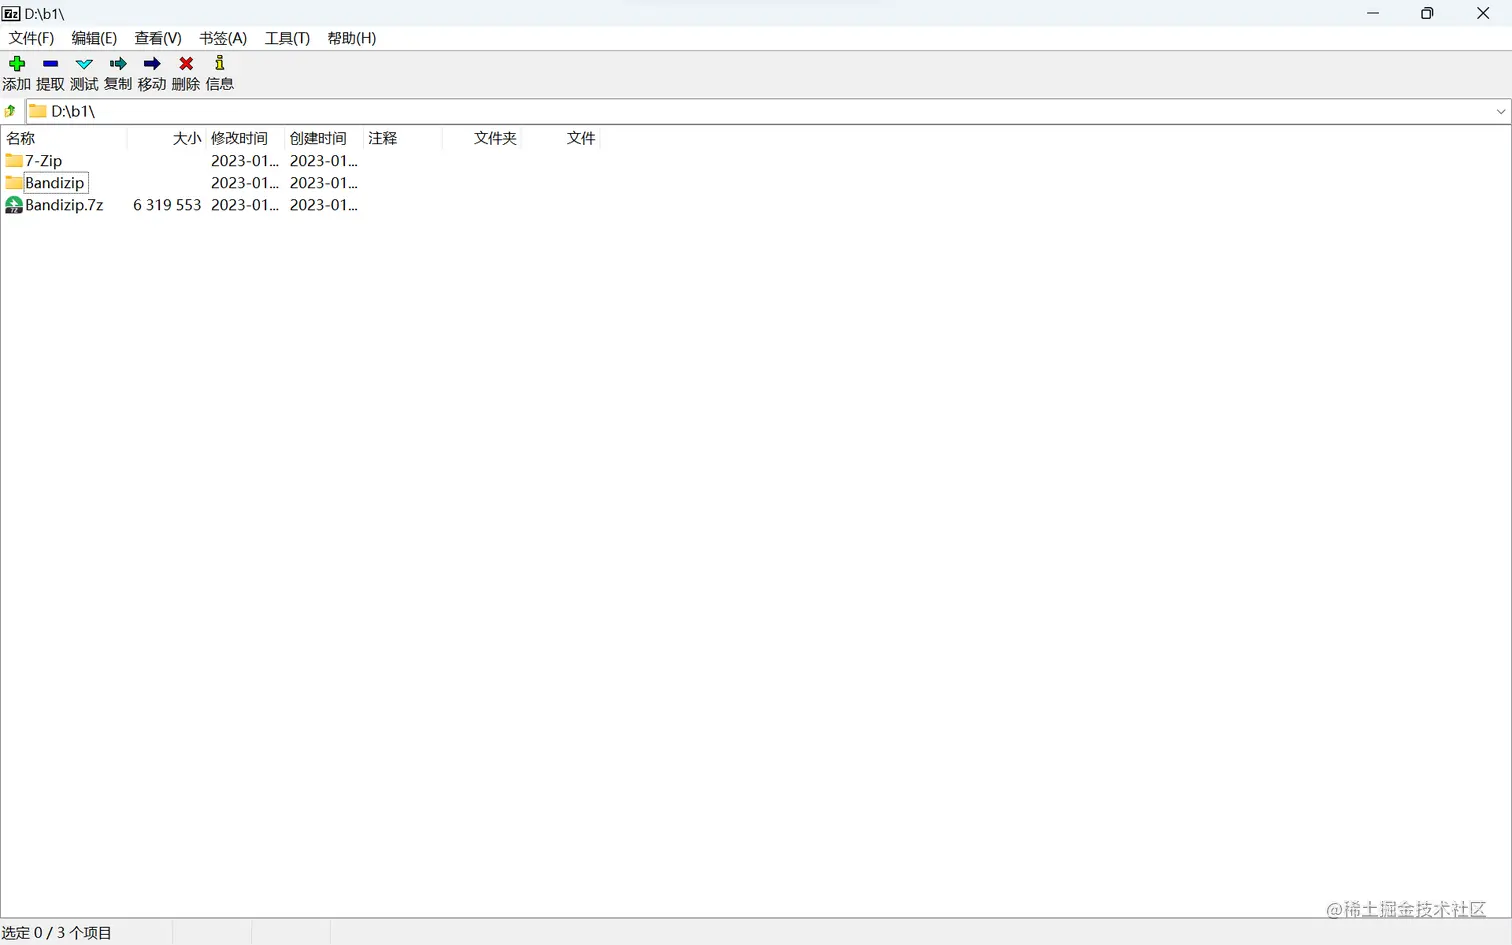This screenshot has width=1512, height=945.
Task: Select the 7-Zip folder name
Action: [x=44, y=160]
